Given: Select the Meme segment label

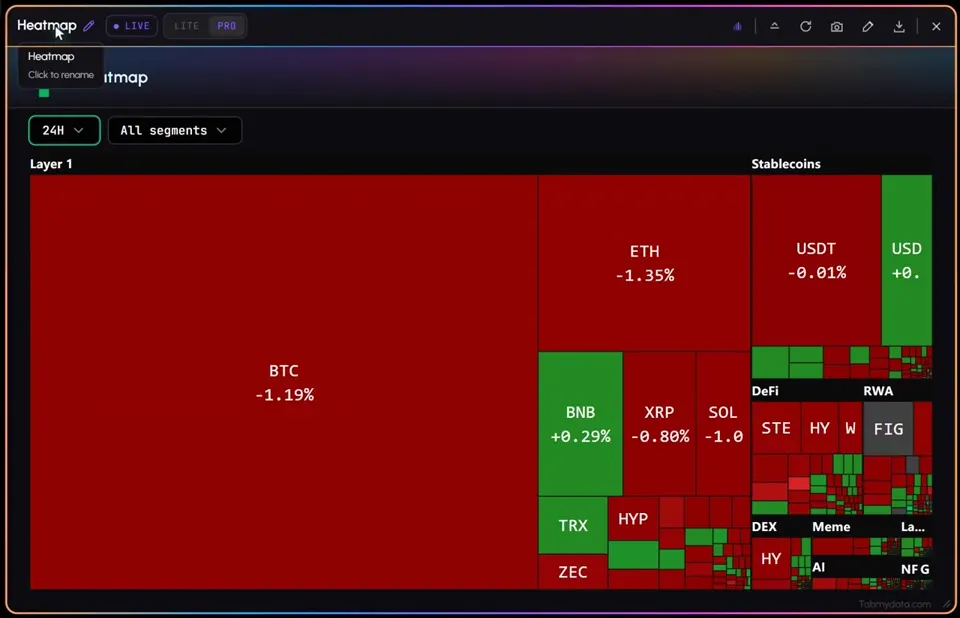Looking at the screenshot, I should 831,527.
